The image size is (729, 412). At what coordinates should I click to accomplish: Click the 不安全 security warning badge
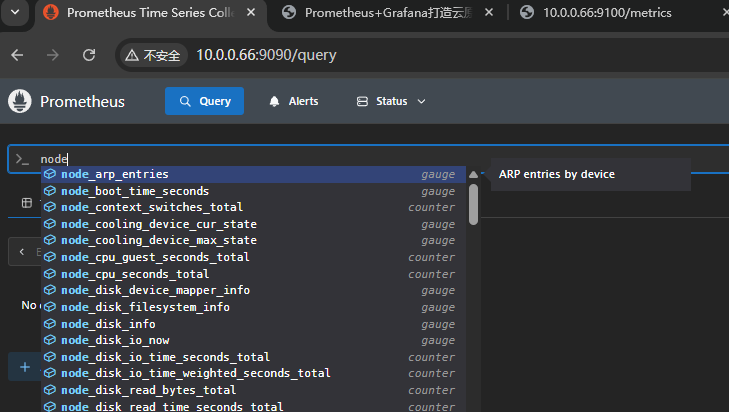pos(153,55)
